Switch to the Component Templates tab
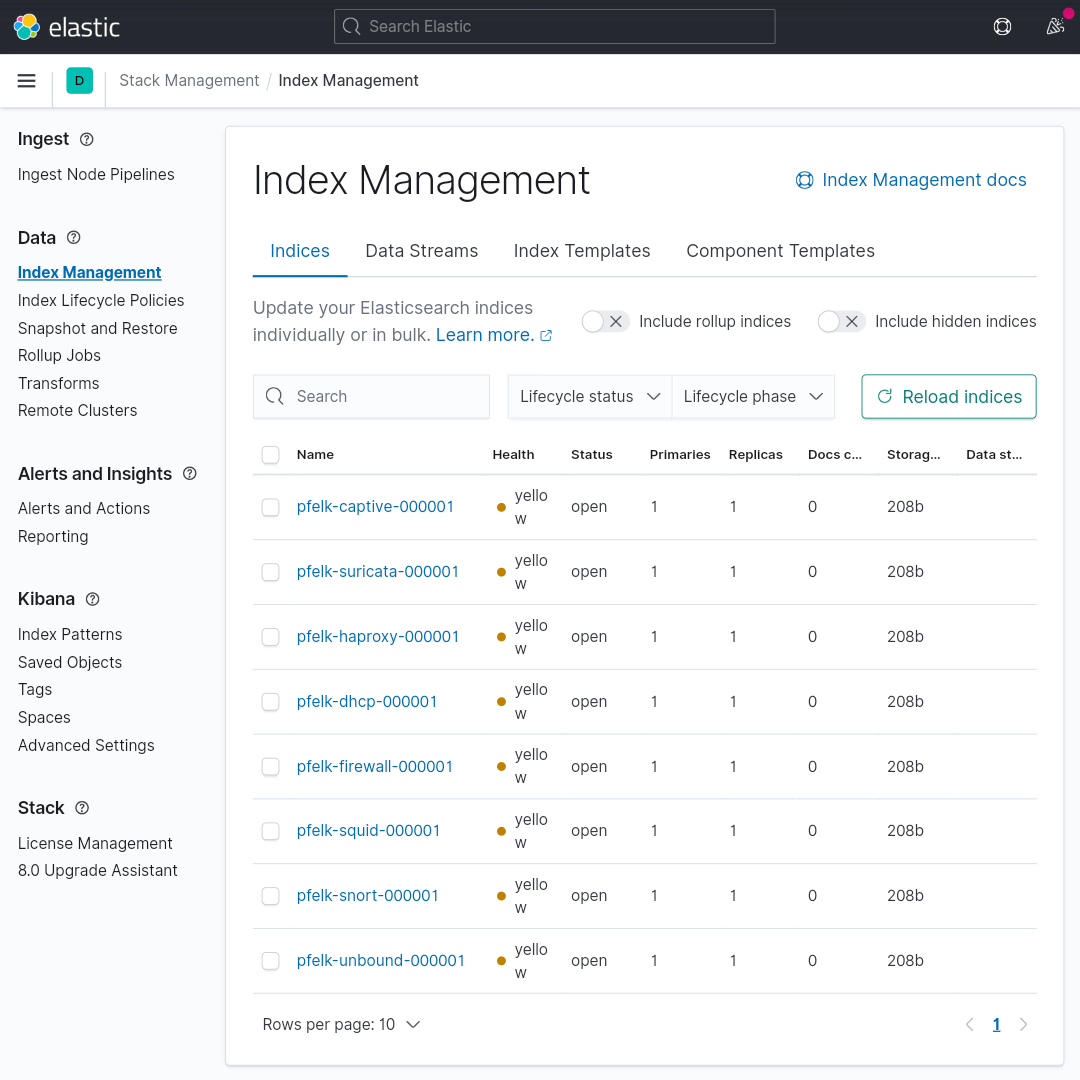1080x1080 pixels. (780, 251)
